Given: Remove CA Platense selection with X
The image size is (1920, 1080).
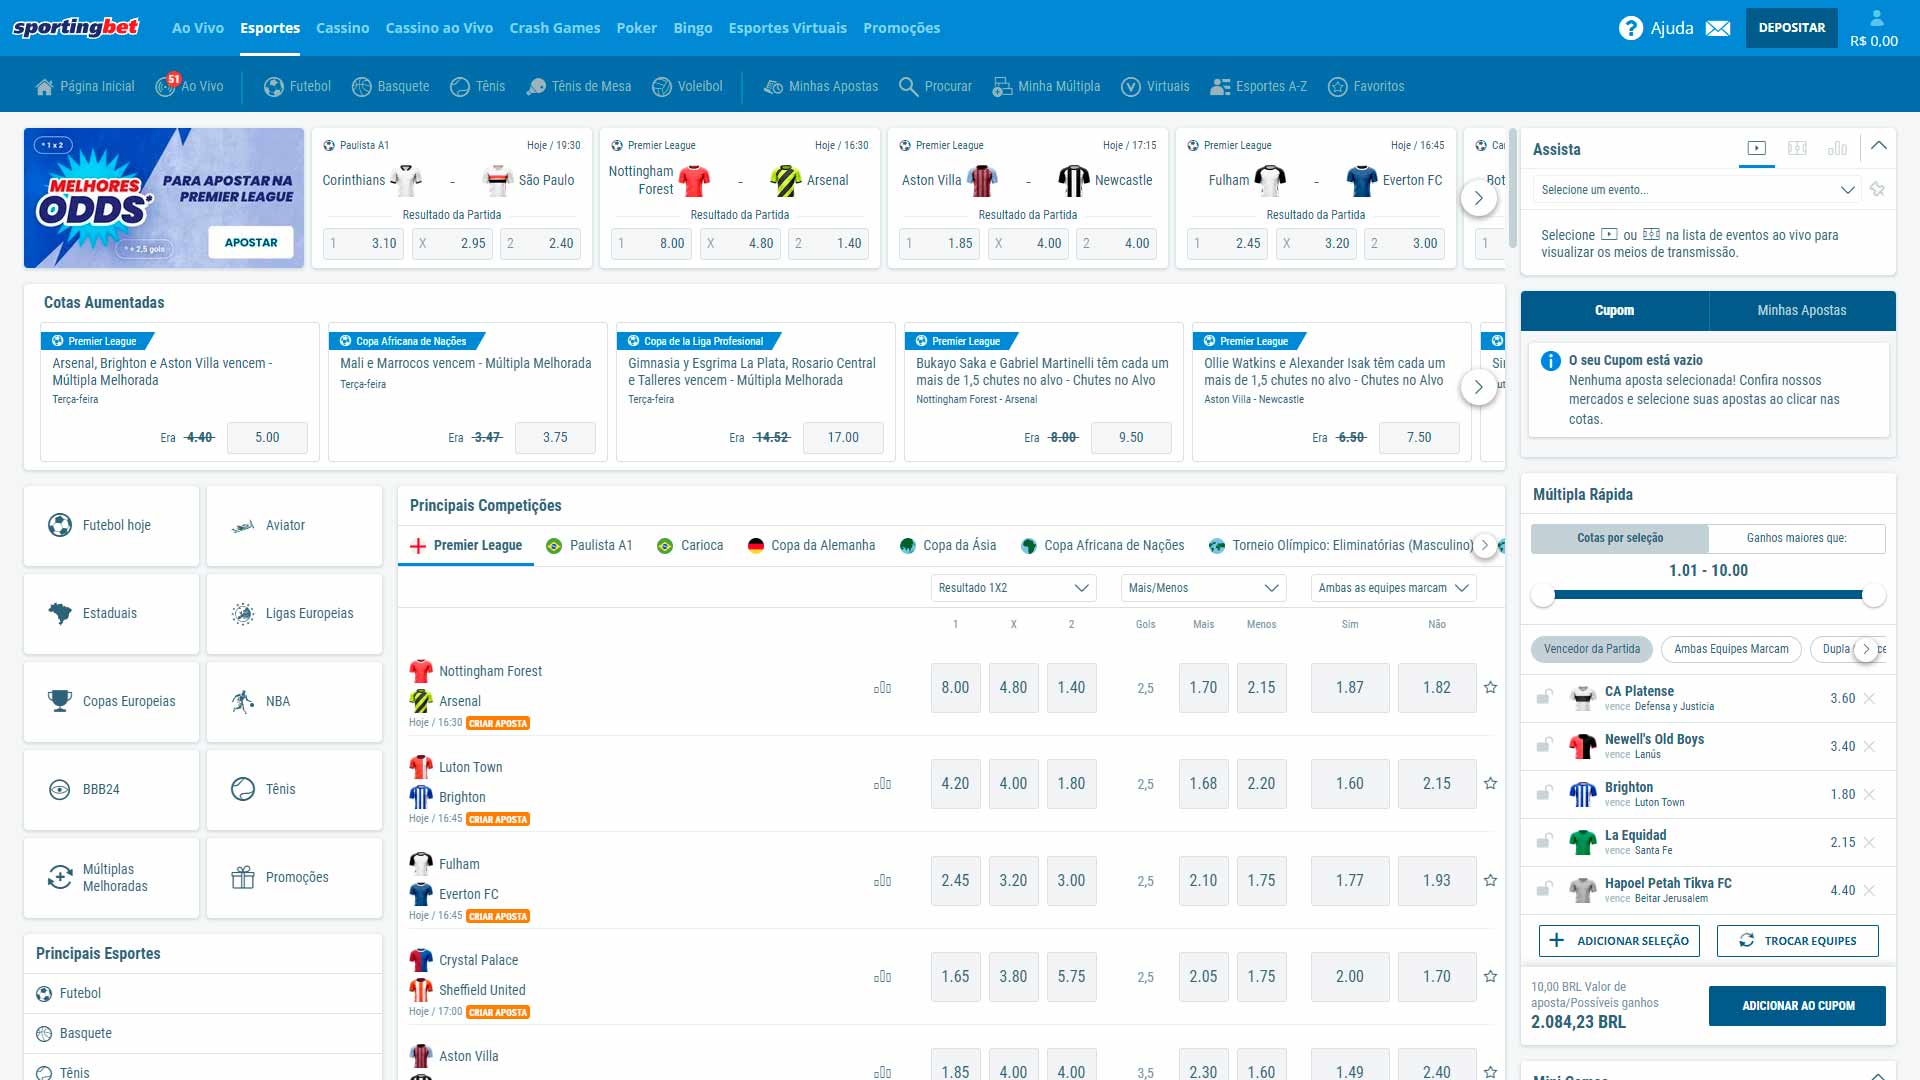Looking at the screenshot, I should tap(1870, 699).
